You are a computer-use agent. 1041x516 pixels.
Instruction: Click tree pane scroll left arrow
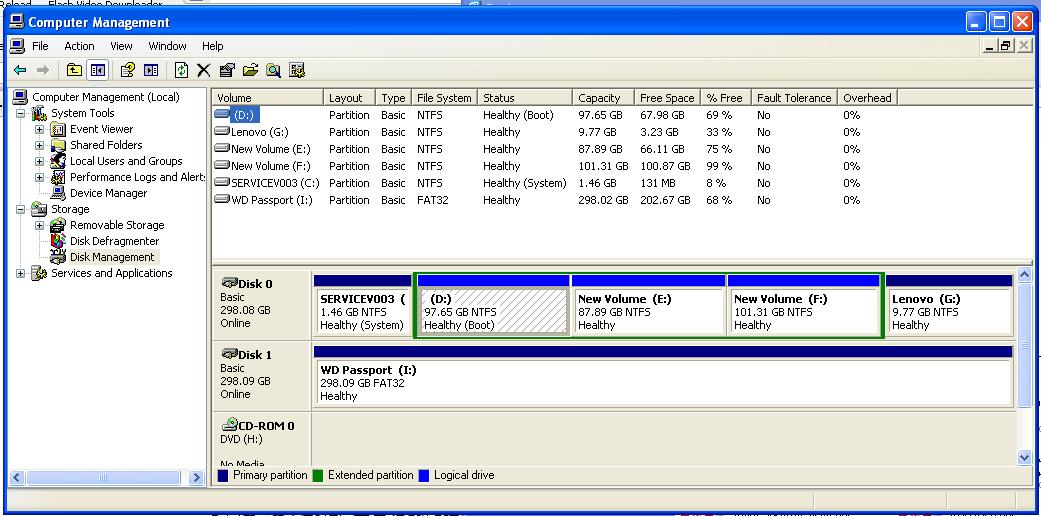[17, 477]
